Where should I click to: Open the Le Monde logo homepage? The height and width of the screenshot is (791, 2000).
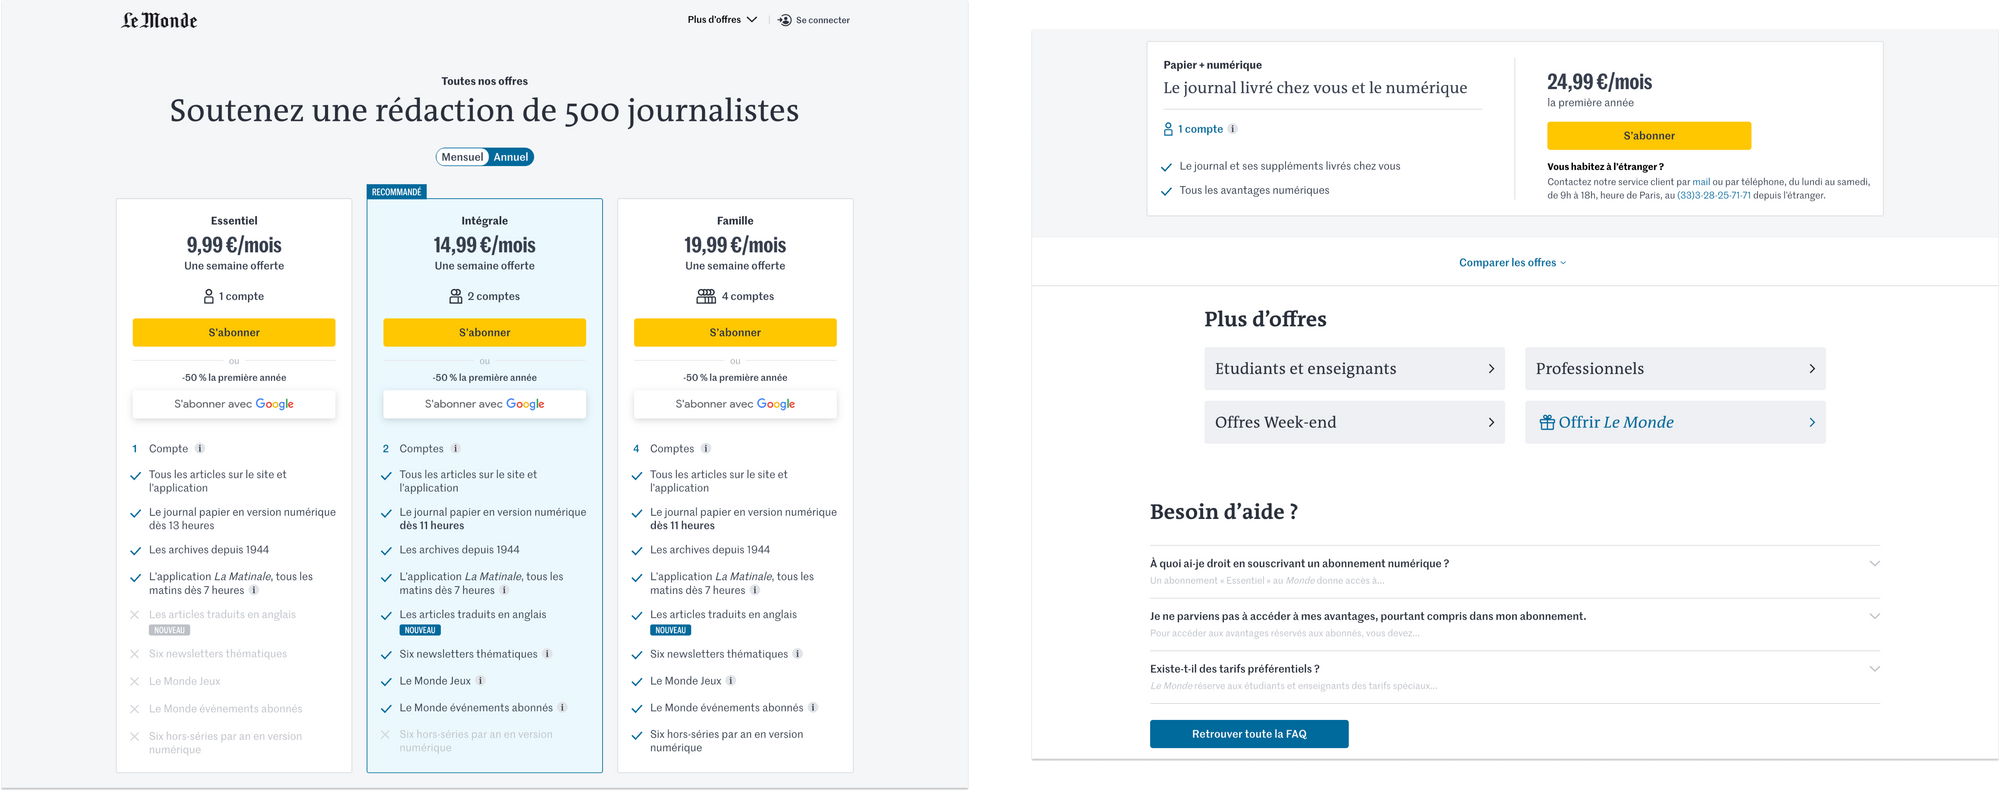(x=160, y=20)
